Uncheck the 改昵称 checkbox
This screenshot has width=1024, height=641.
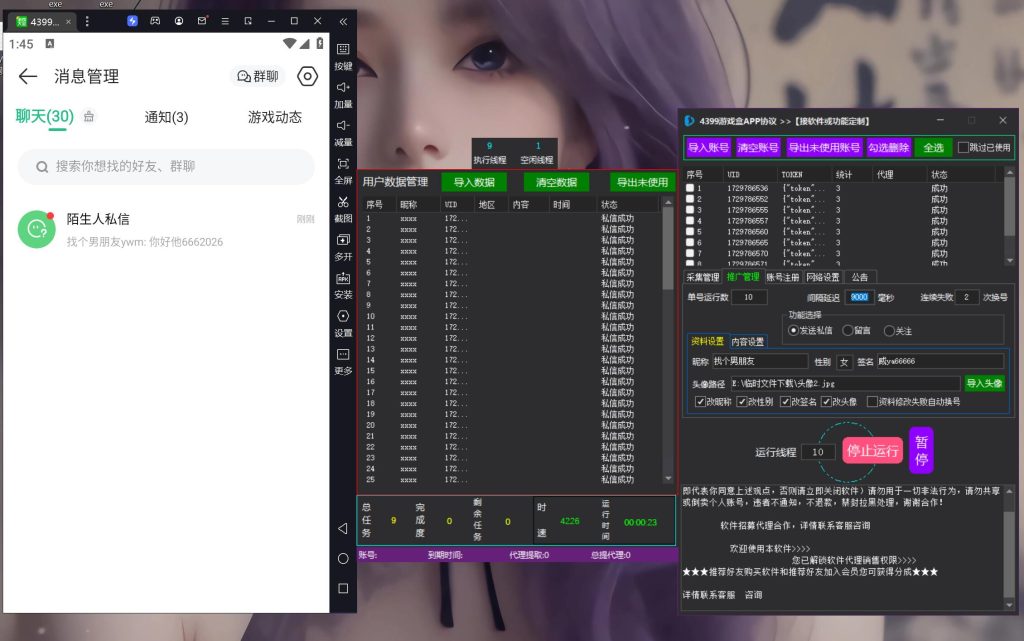tap(700, 401)
